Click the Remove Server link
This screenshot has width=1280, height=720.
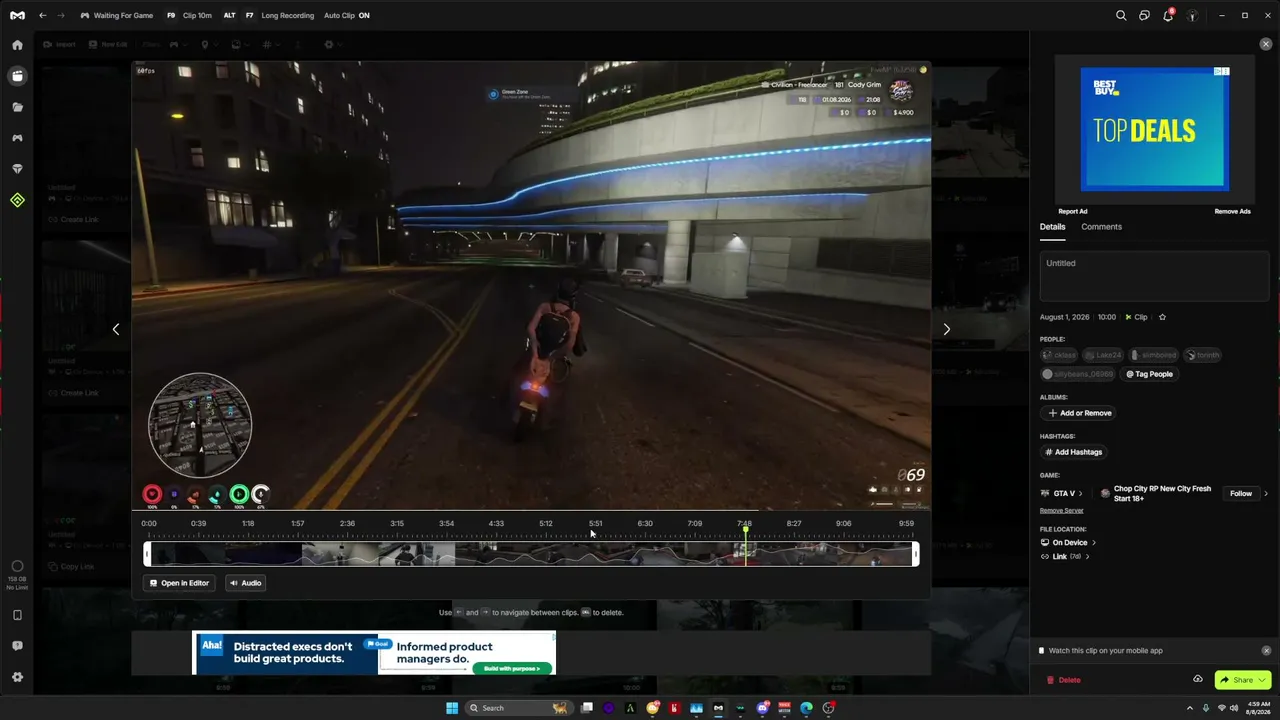coord(1061,511)
